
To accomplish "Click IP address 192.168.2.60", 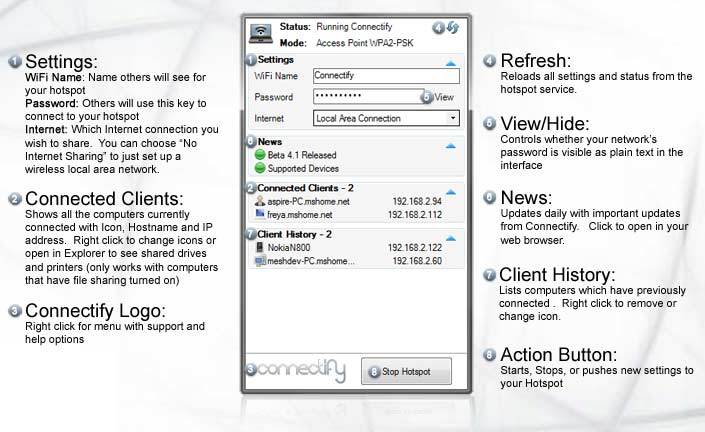I will point(417,261).
